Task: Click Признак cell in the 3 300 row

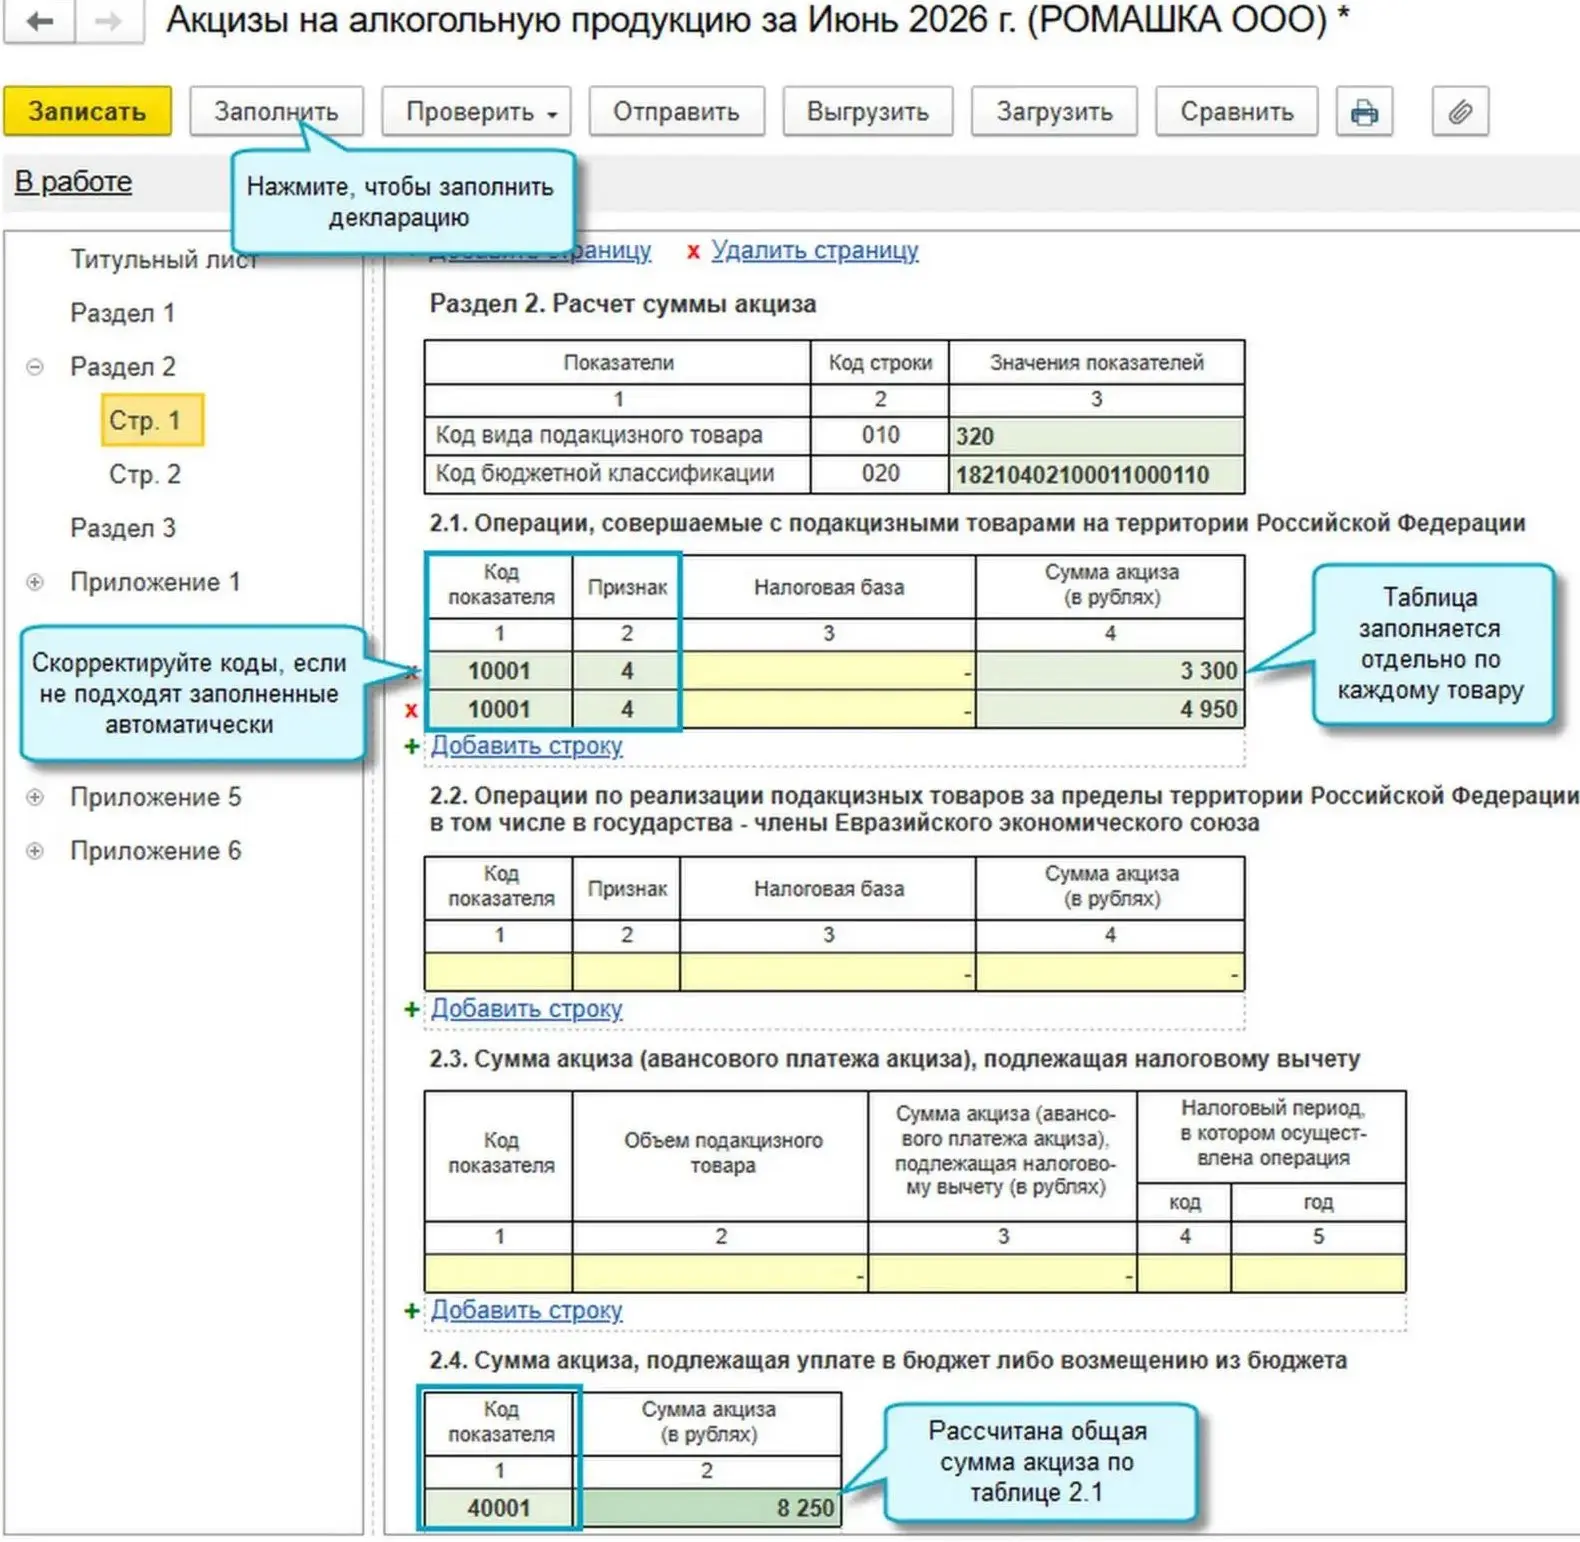Action: pos(626,671)
